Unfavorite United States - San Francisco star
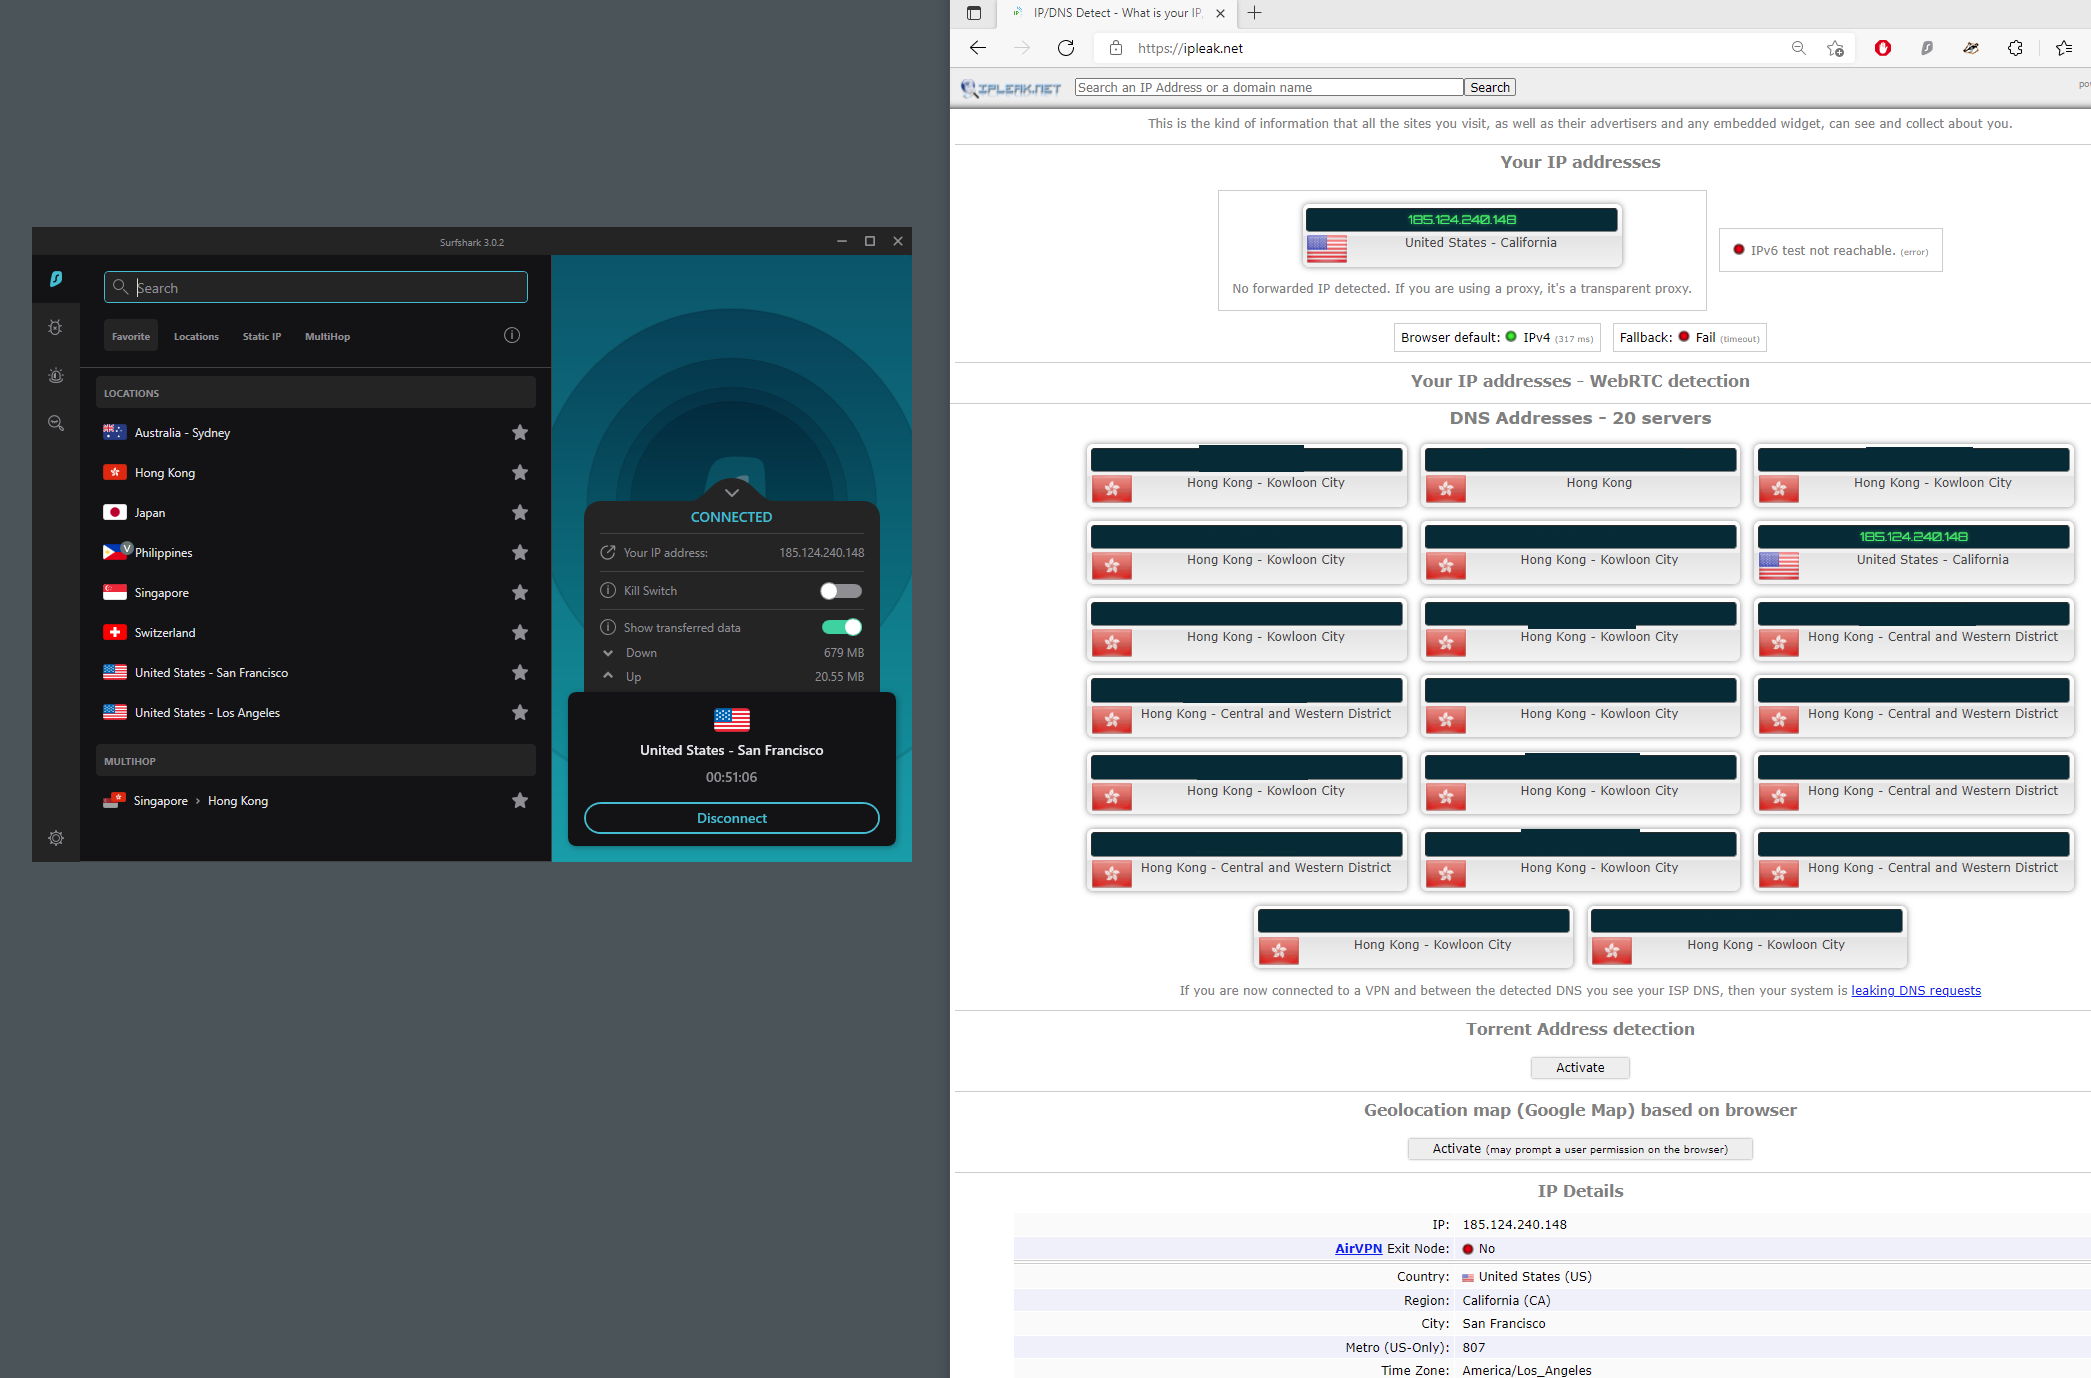This screenshot has width=2091, height=1378. point(520,672)
